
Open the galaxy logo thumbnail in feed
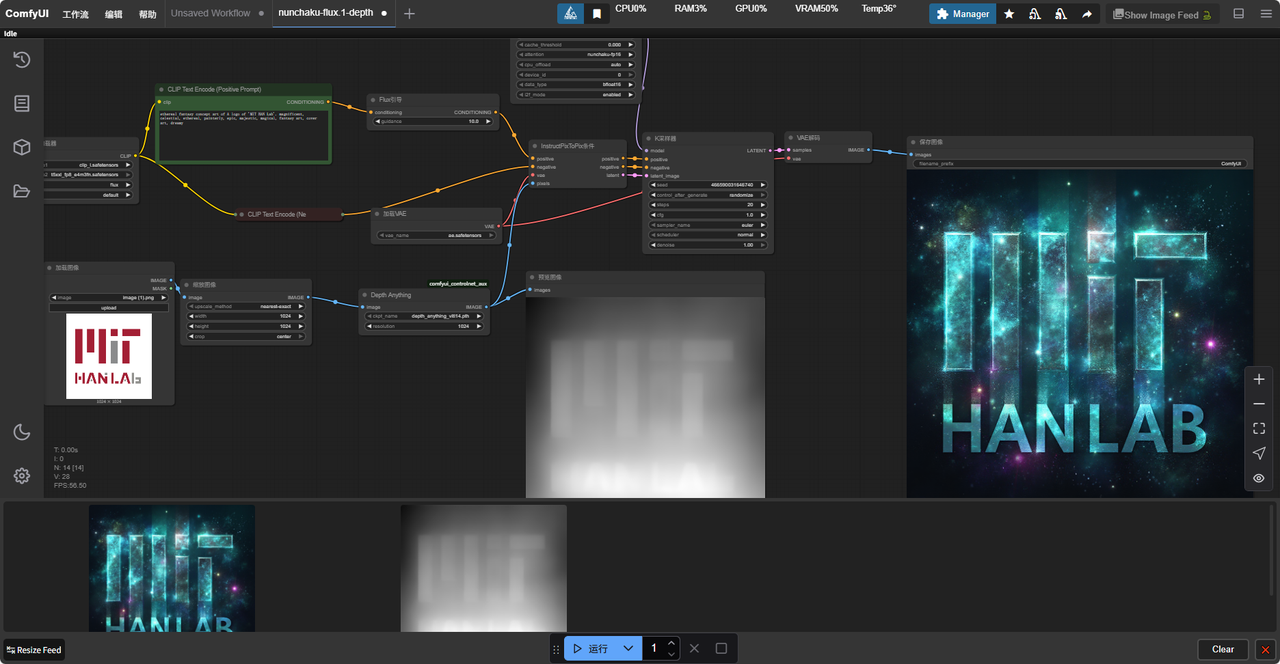pos(172,568)
